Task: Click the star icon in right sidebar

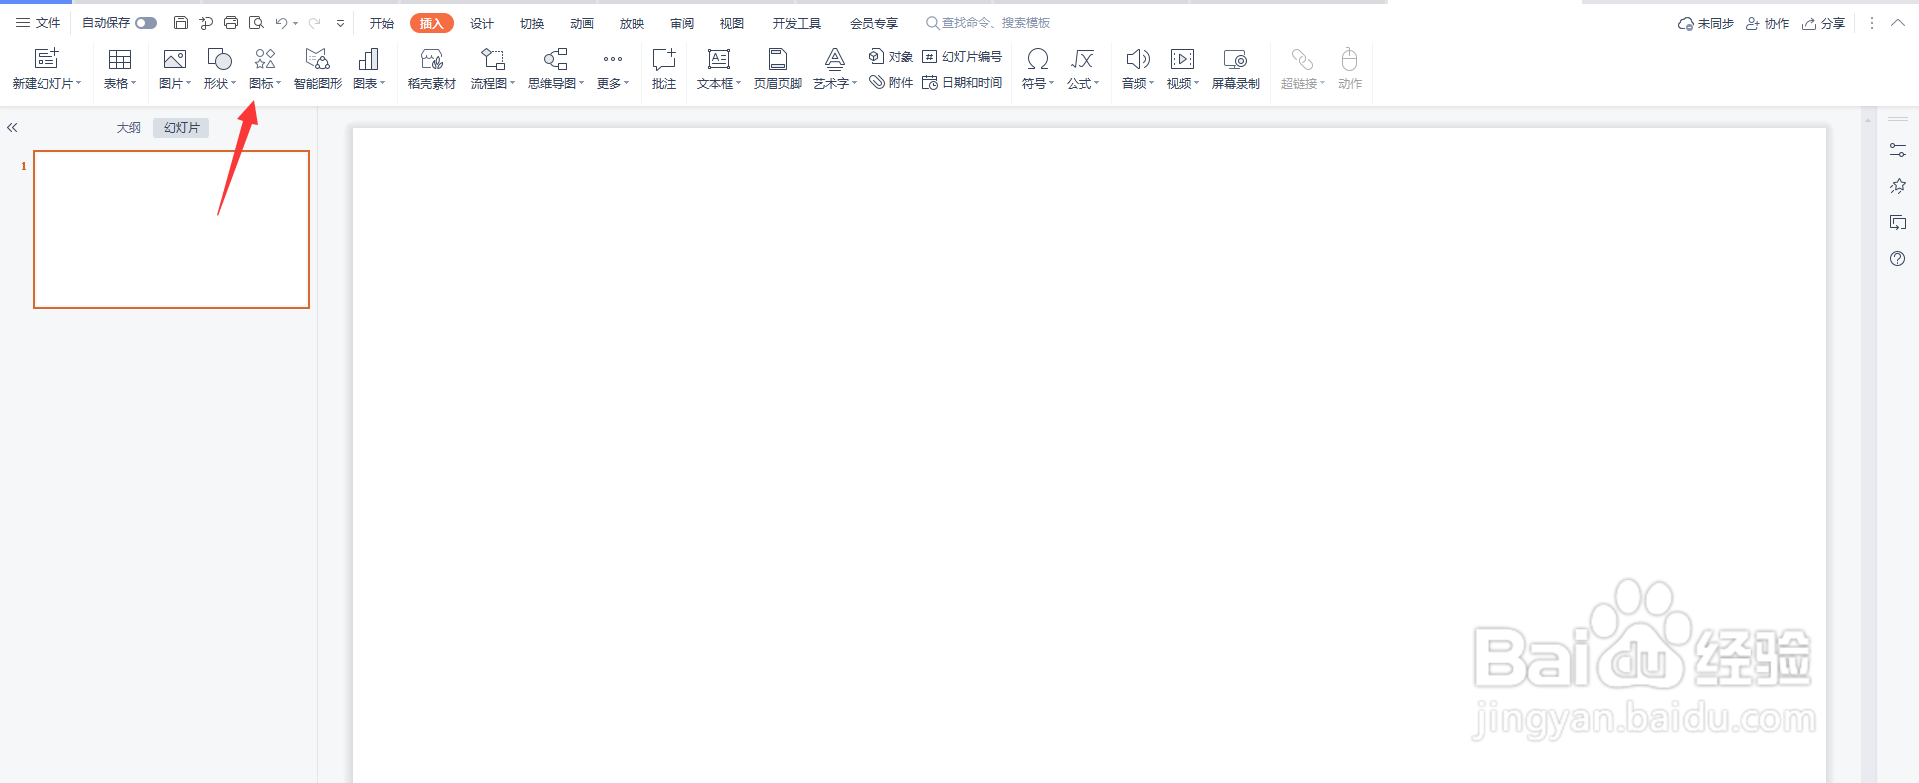Action: [1898, 186]
